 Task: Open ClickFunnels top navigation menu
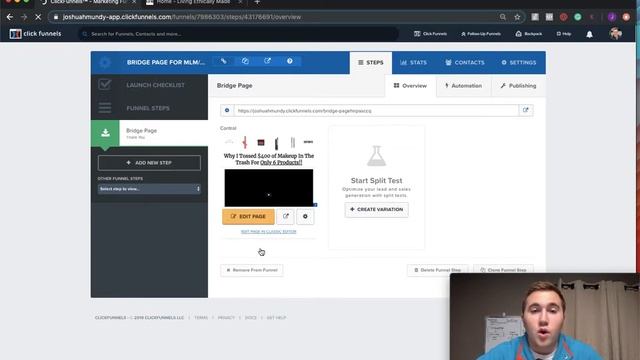430,34
